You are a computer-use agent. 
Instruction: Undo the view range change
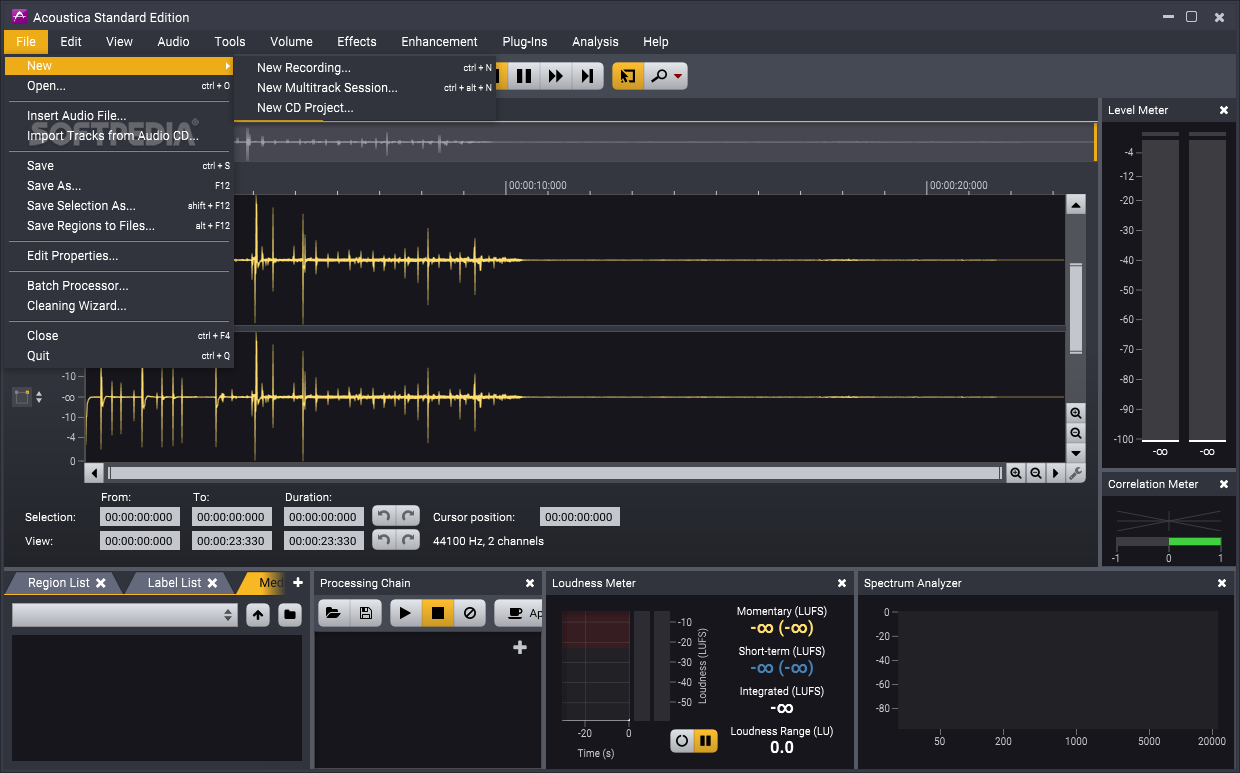pos(383,540)
